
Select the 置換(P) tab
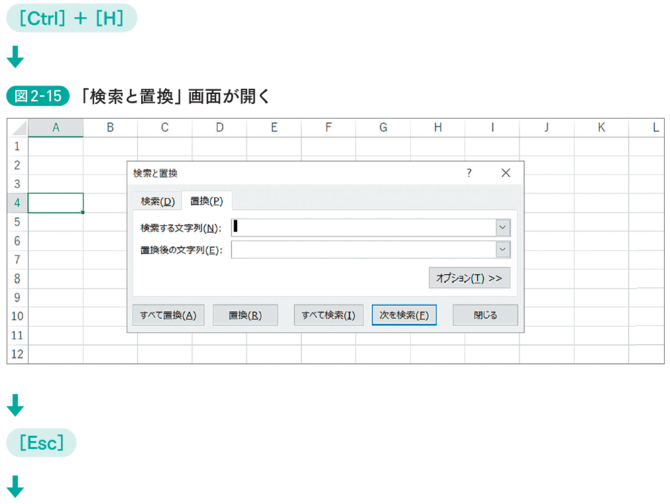click(x=207, y=201)
